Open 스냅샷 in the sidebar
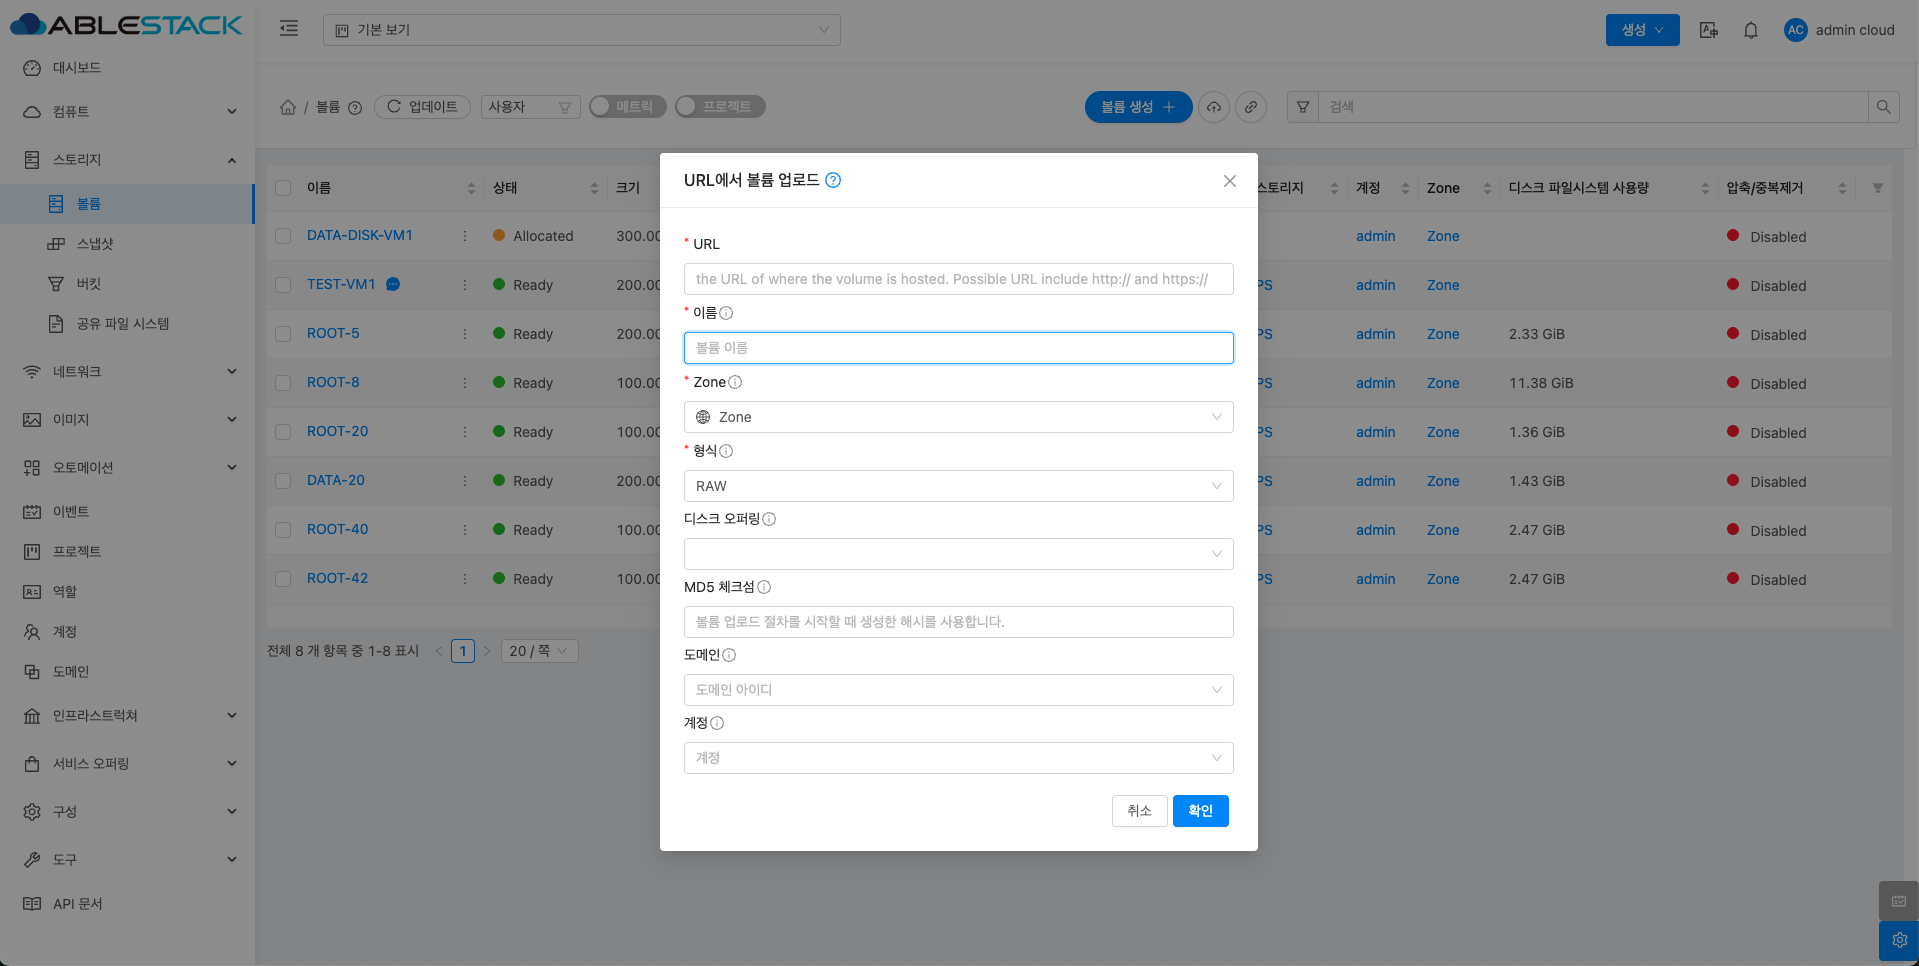This screenshot has width=1919, height=966. (95, 244)
